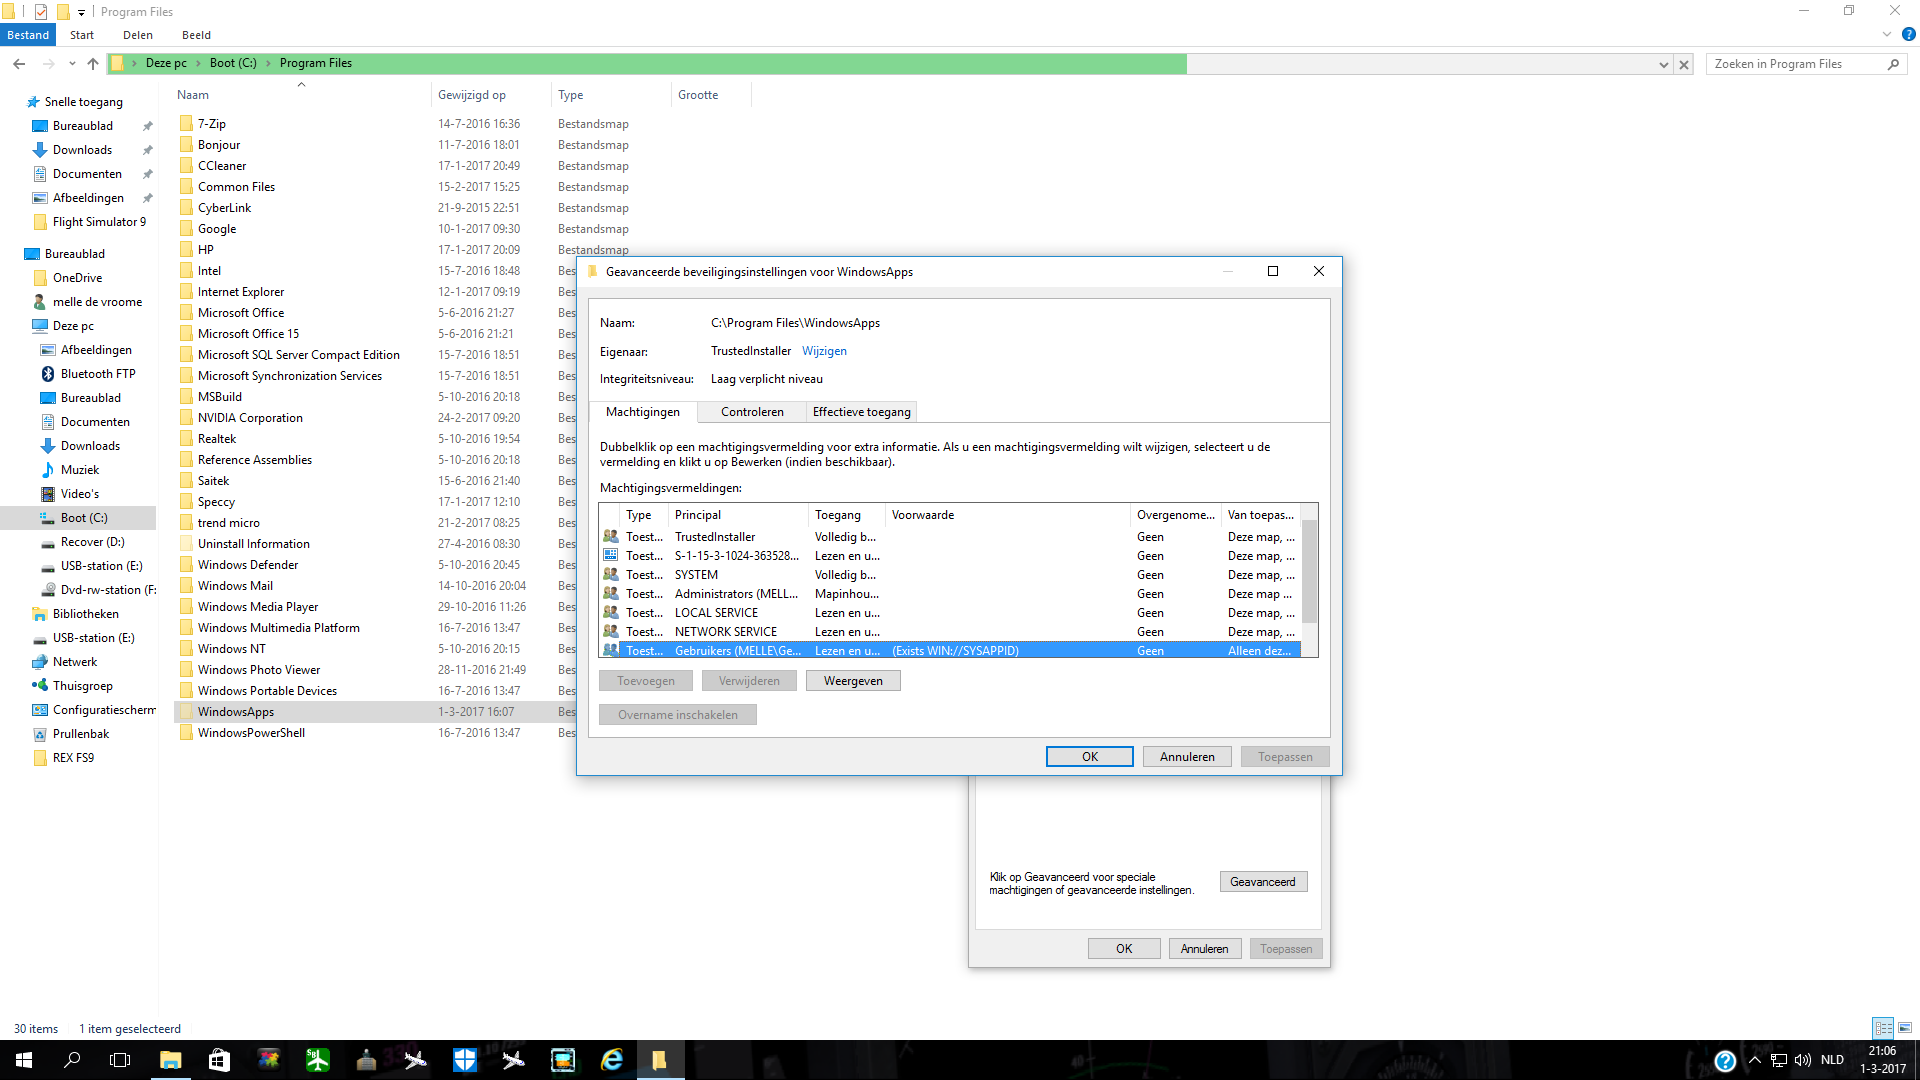Image resolution: width=1920 pixels, height=1080 pixels.
Task: Open the Windows Store taskbar icon
Action: pyautogui.click(x=219, y=1060)
